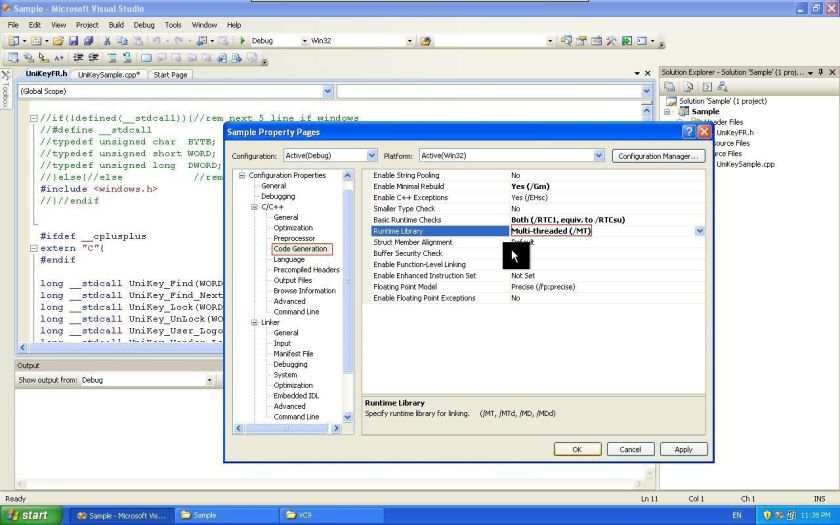Click the property tree horizontal scrollbar
The height and width of the screenshot is (525, 840).
pos(287,429)
